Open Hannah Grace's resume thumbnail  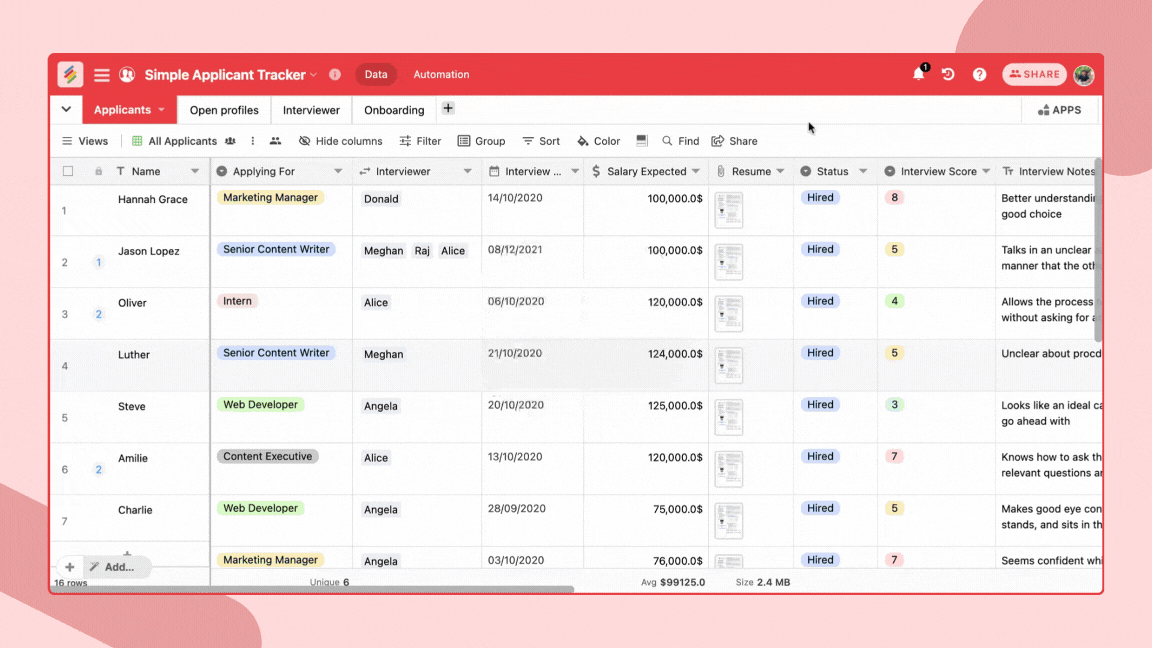coord(729,210)
